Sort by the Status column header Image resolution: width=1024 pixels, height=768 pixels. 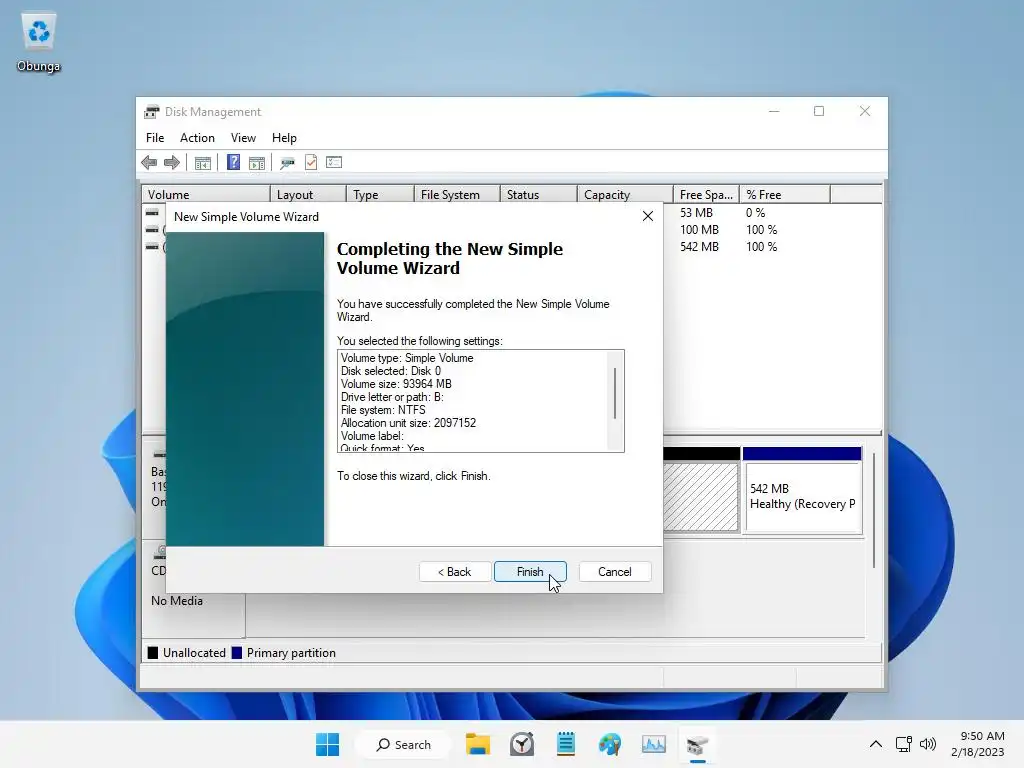[x=539, y=195]
